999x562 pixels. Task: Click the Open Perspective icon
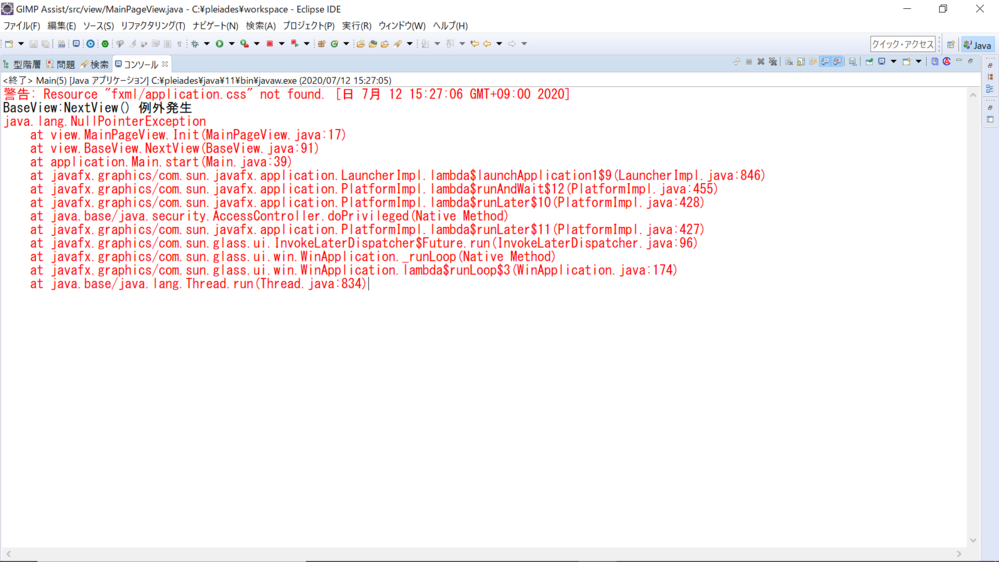point(951,45)
